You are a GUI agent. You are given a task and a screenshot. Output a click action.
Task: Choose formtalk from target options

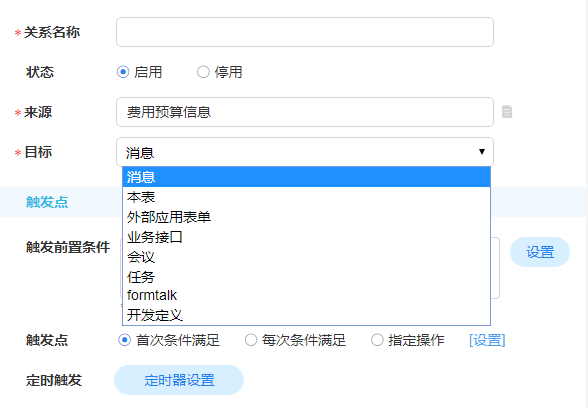[306, 296]
